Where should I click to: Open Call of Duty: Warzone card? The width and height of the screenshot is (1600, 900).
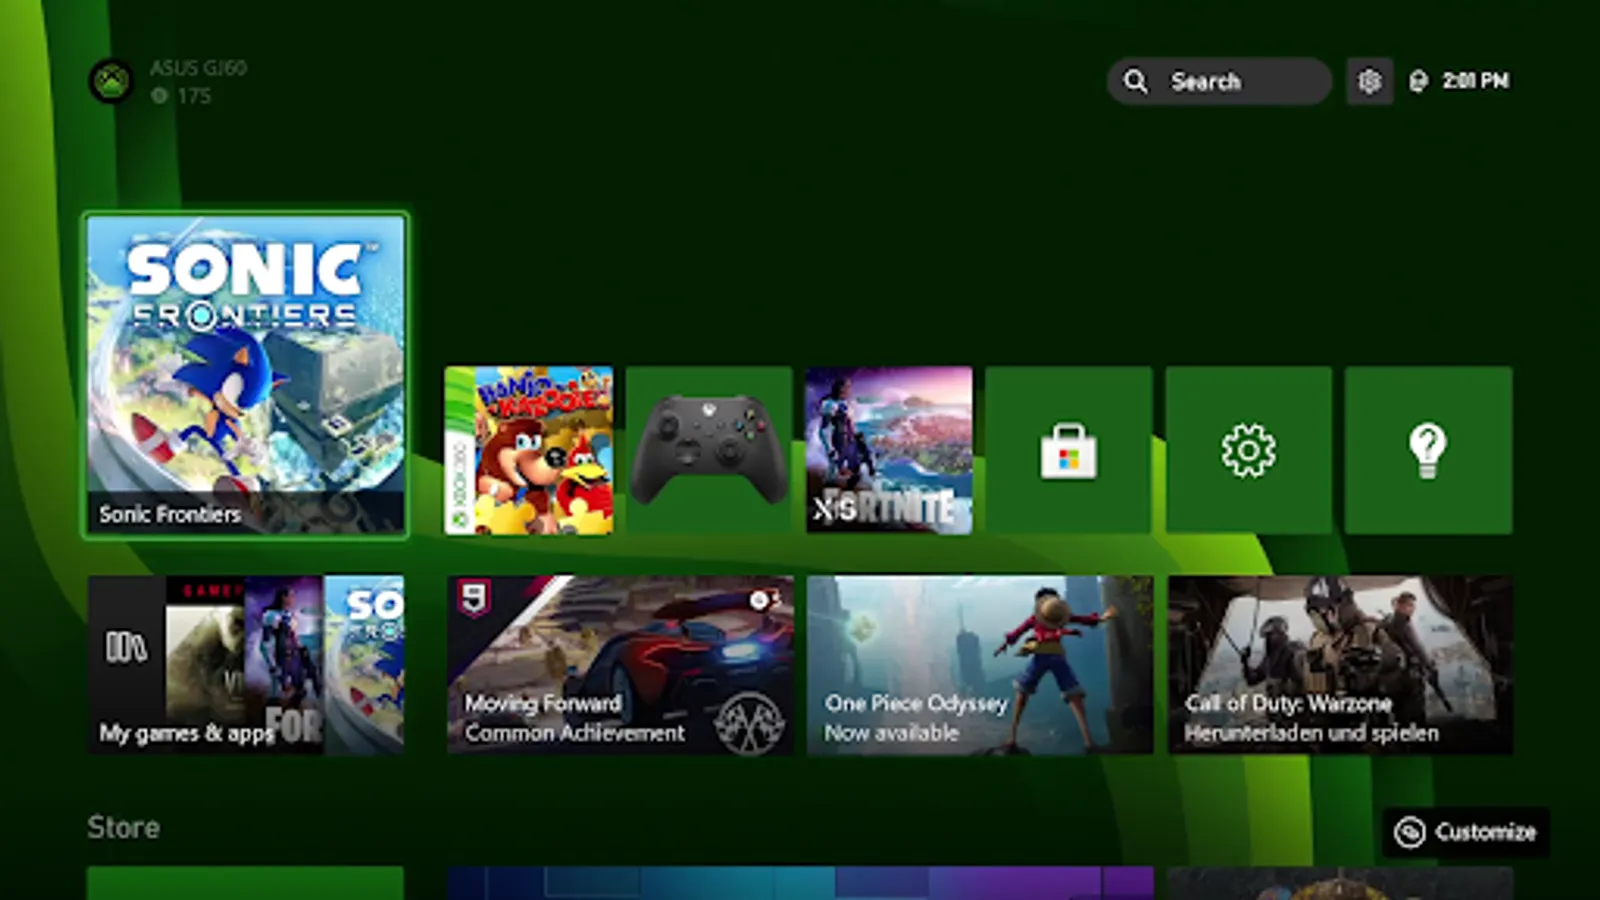coord(1340,664)
